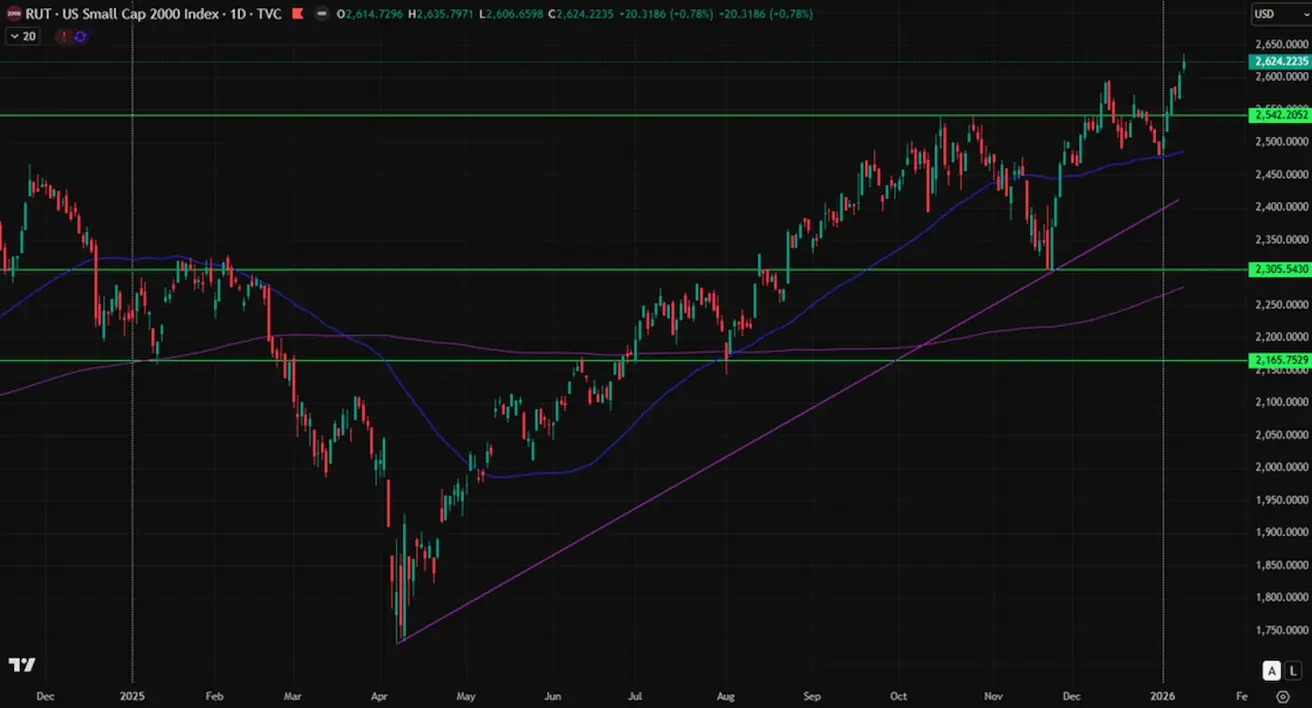
Task: Click the RUT symbol logo icon
Action: click(x=14, y=14)
